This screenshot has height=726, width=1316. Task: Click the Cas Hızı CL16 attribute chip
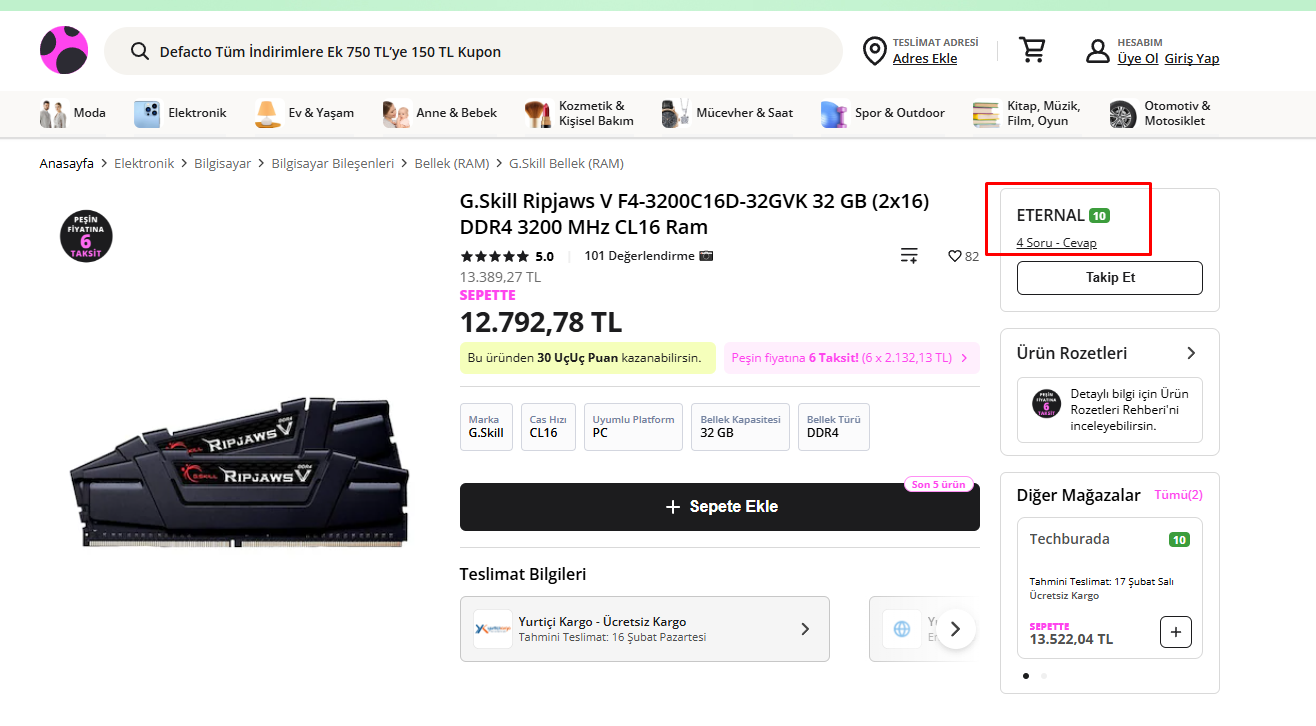pyautogui.click(x=548, y=427)
